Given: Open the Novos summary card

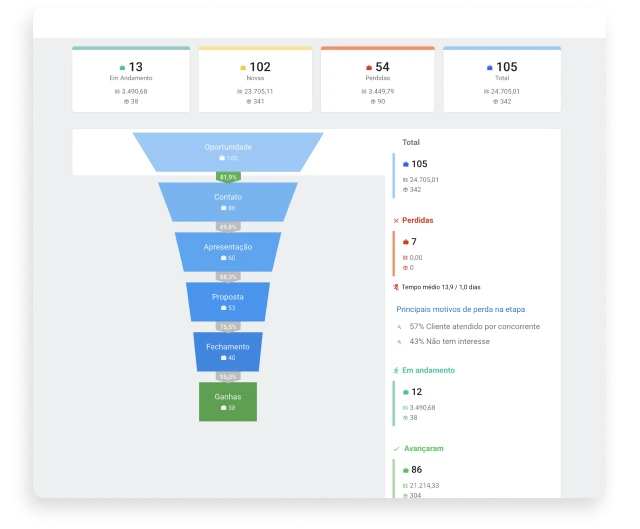Looking at the screenshot, I should [x=254, y=80].
